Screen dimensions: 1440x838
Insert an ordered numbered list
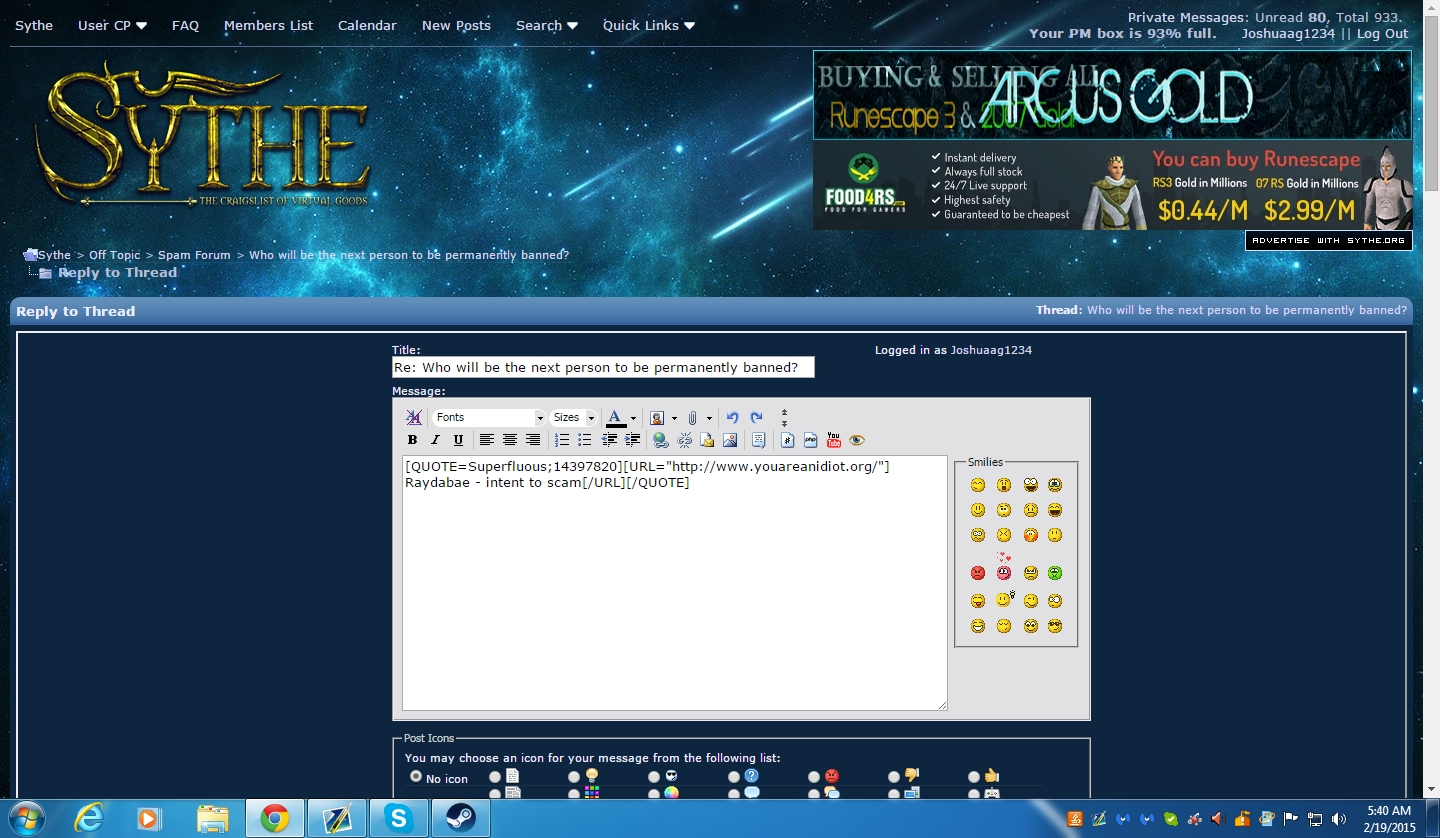(561, 440)
